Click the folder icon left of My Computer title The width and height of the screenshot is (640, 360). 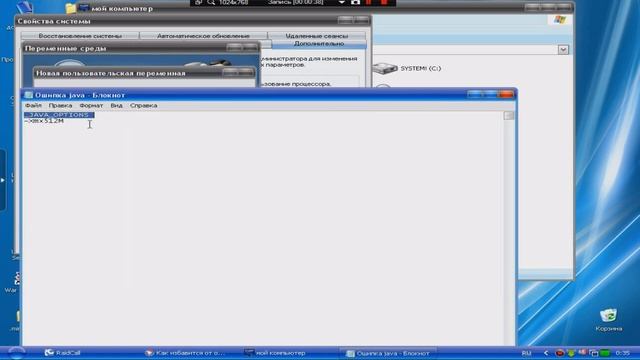coord(71,8)
